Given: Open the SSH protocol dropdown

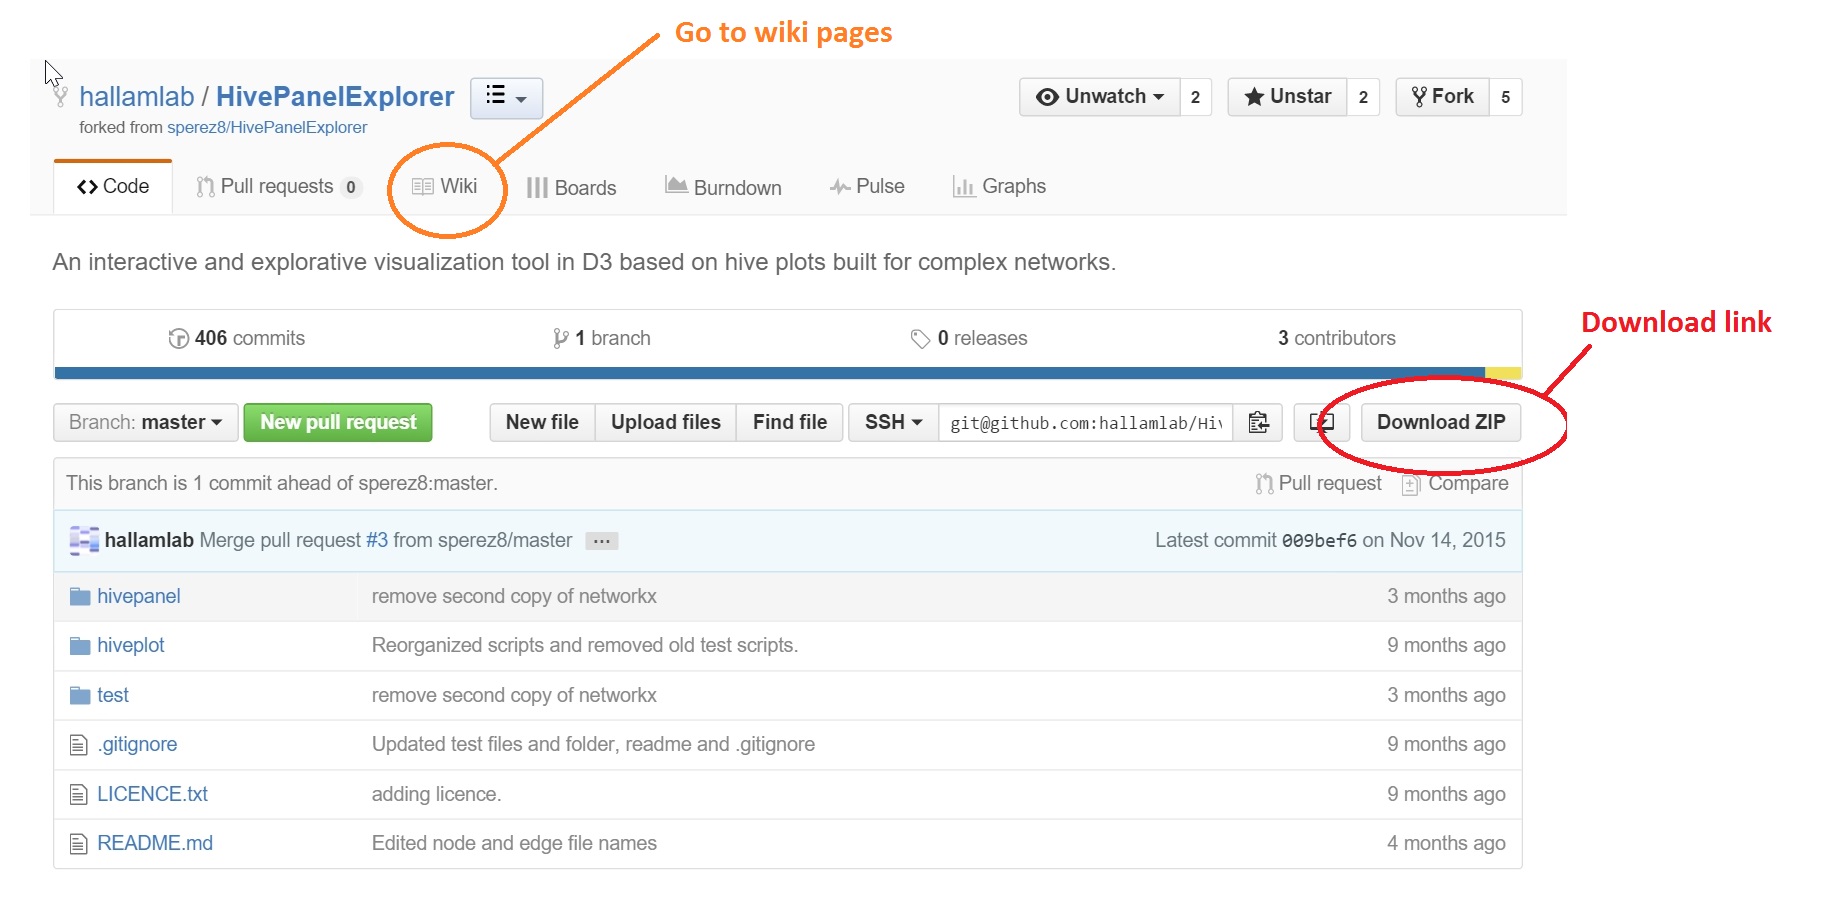Looking at the screenshot, I should (894, 423).
